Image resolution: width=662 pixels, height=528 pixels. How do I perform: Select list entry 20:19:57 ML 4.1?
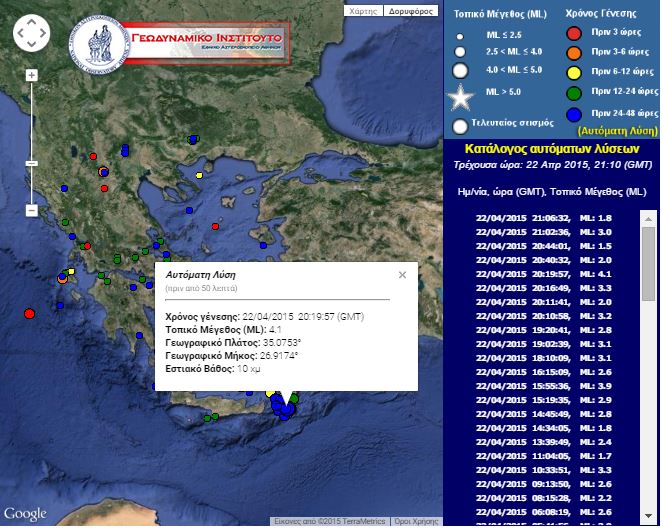[x=543, y=274]
